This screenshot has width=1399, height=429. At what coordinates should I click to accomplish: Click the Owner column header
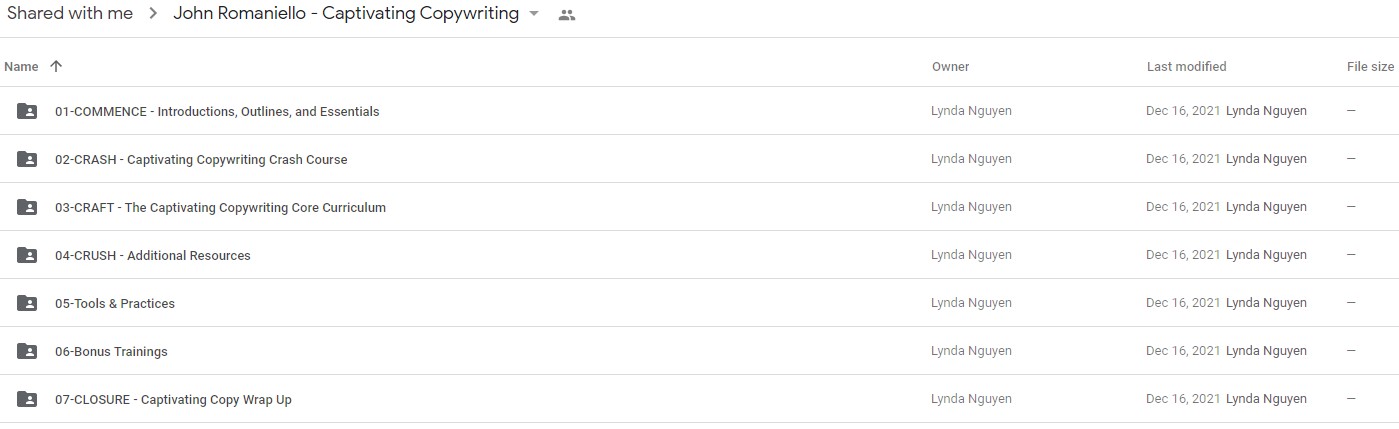coord(950,66)
